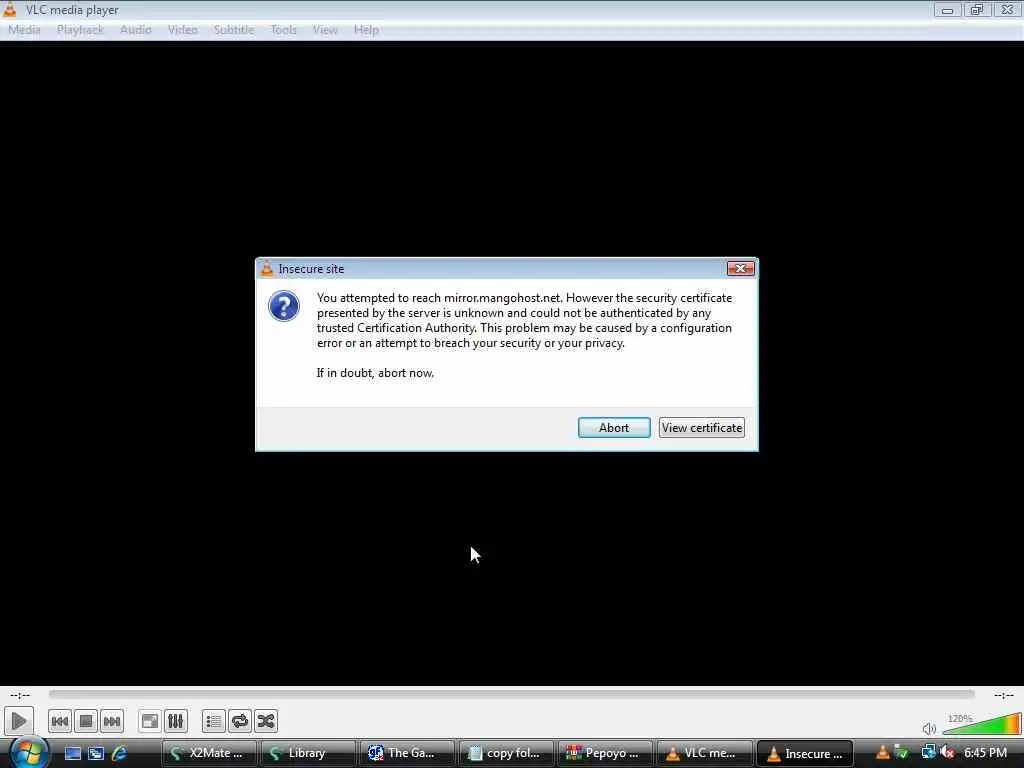The width and height of the screenshot is (1024, 768).
Task: Switch to VLC me... taskbar button
Action: pyautogui.click(x=704, y=753)
